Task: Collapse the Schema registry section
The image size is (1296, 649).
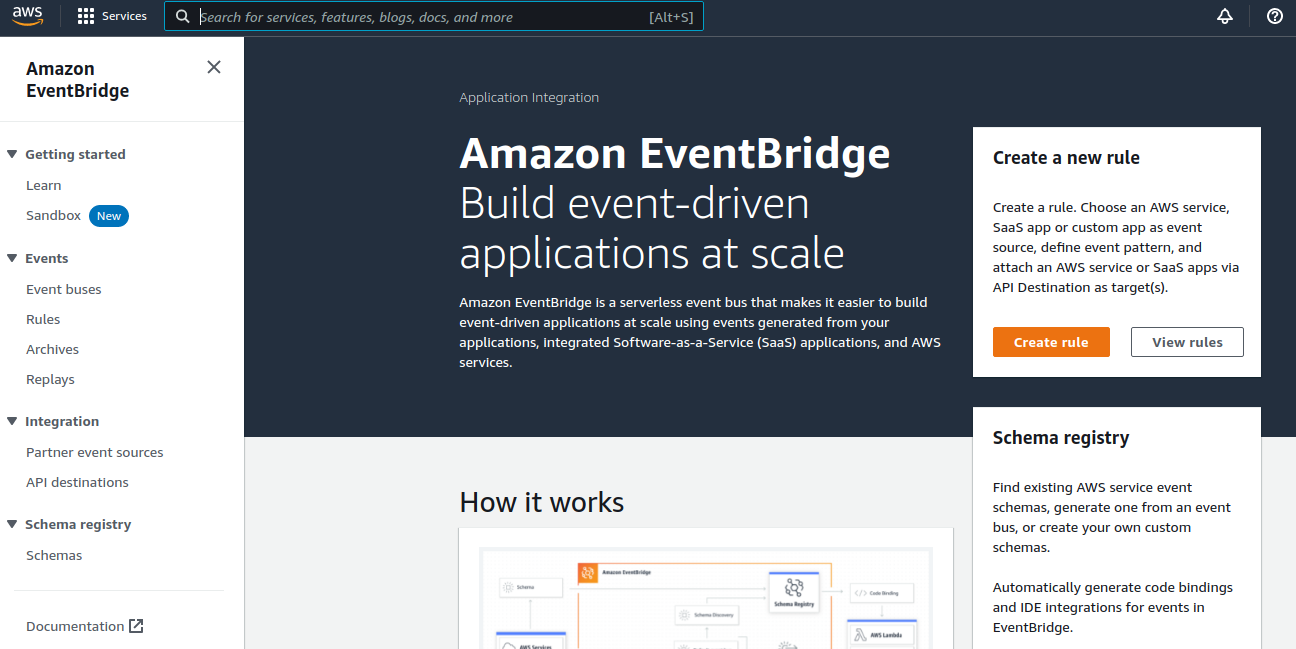Action: click(12, 524)
